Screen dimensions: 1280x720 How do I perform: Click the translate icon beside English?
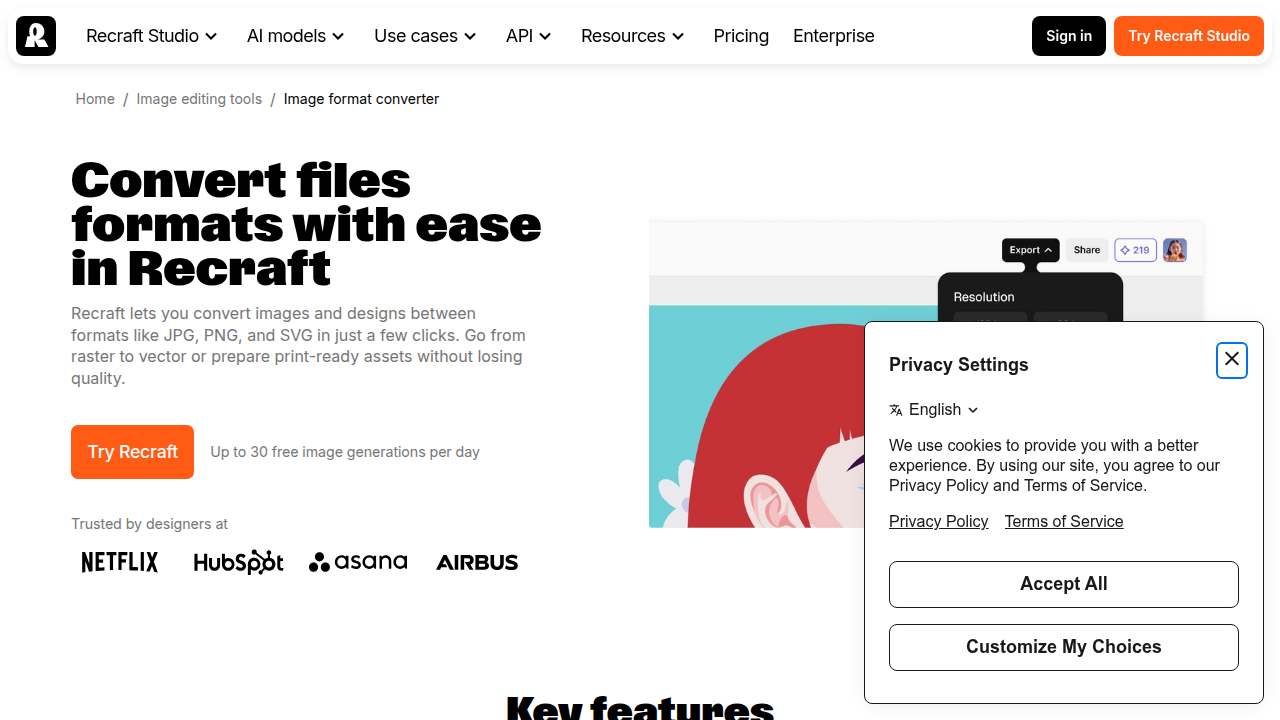896,410
